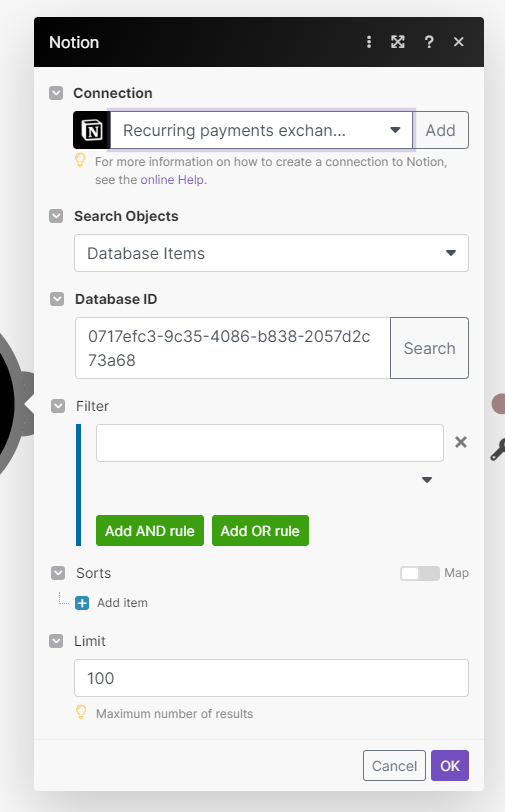Click the lightbulb icon near Maximum number of results
This screenshot has width=505, height=812.
coord(81,712)
